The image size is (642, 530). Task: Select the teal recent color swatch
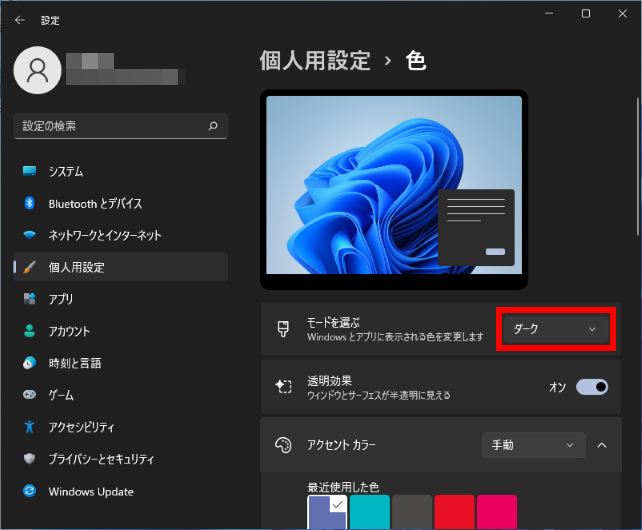(x=370, y=512)
